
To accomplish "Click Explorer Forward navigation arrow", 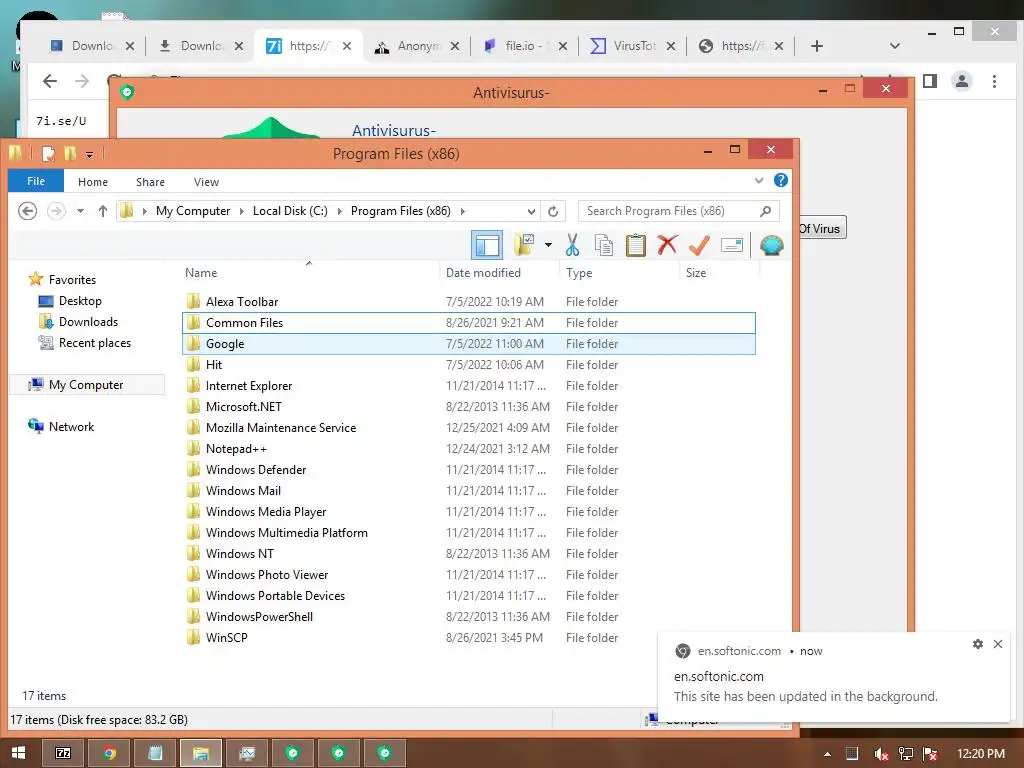I will 56,211.
